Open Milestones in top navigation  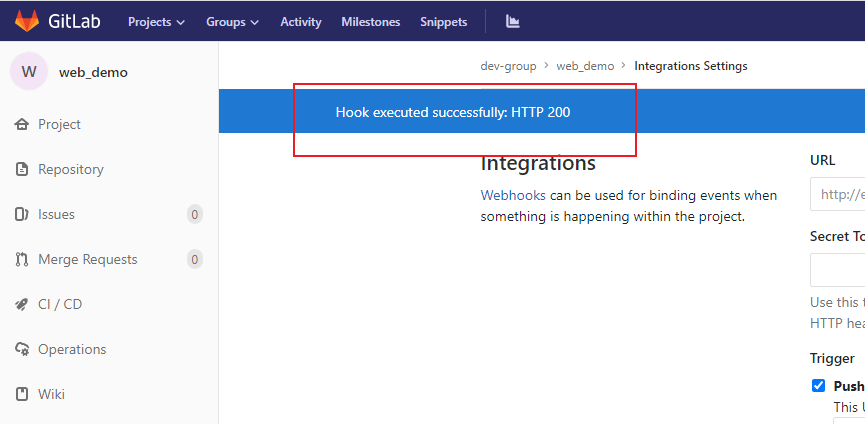click(x=371, y=22)
